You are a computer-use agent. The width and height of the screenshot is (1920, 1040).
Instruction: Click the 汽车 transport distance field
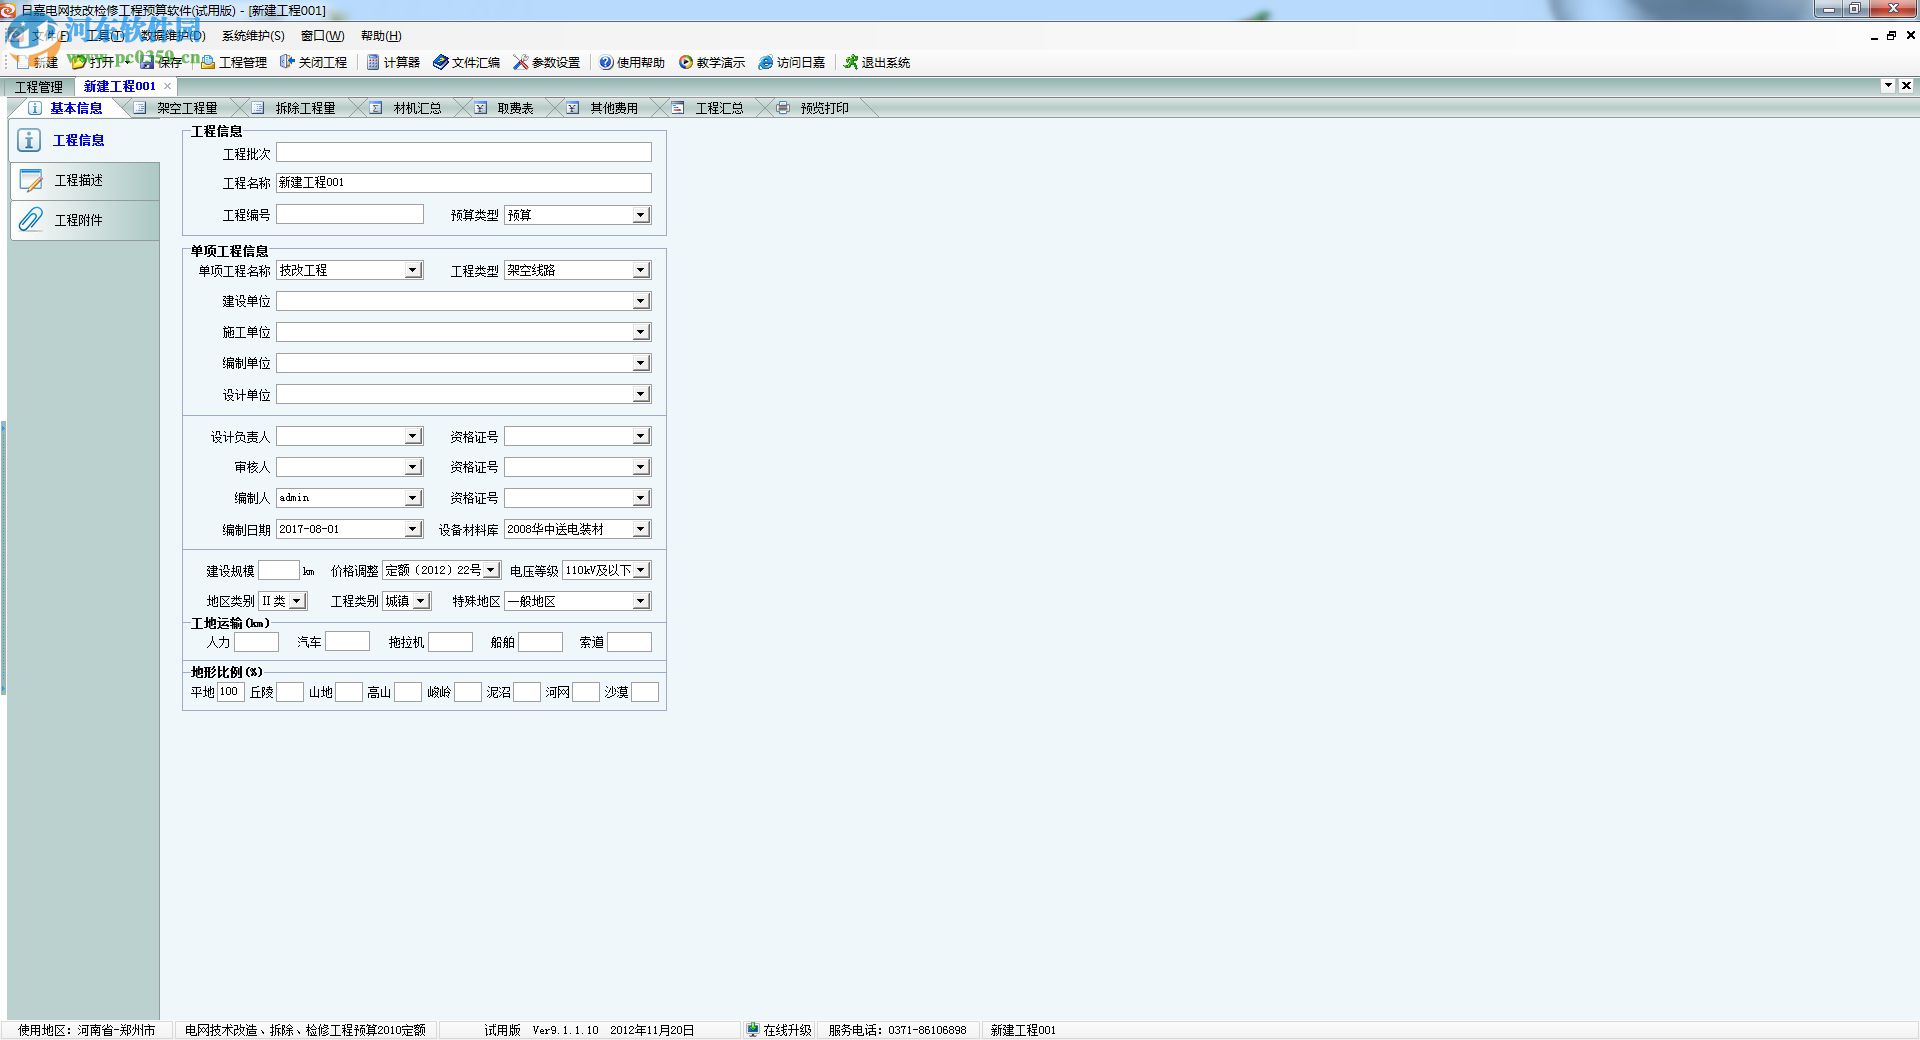(347, 642)
